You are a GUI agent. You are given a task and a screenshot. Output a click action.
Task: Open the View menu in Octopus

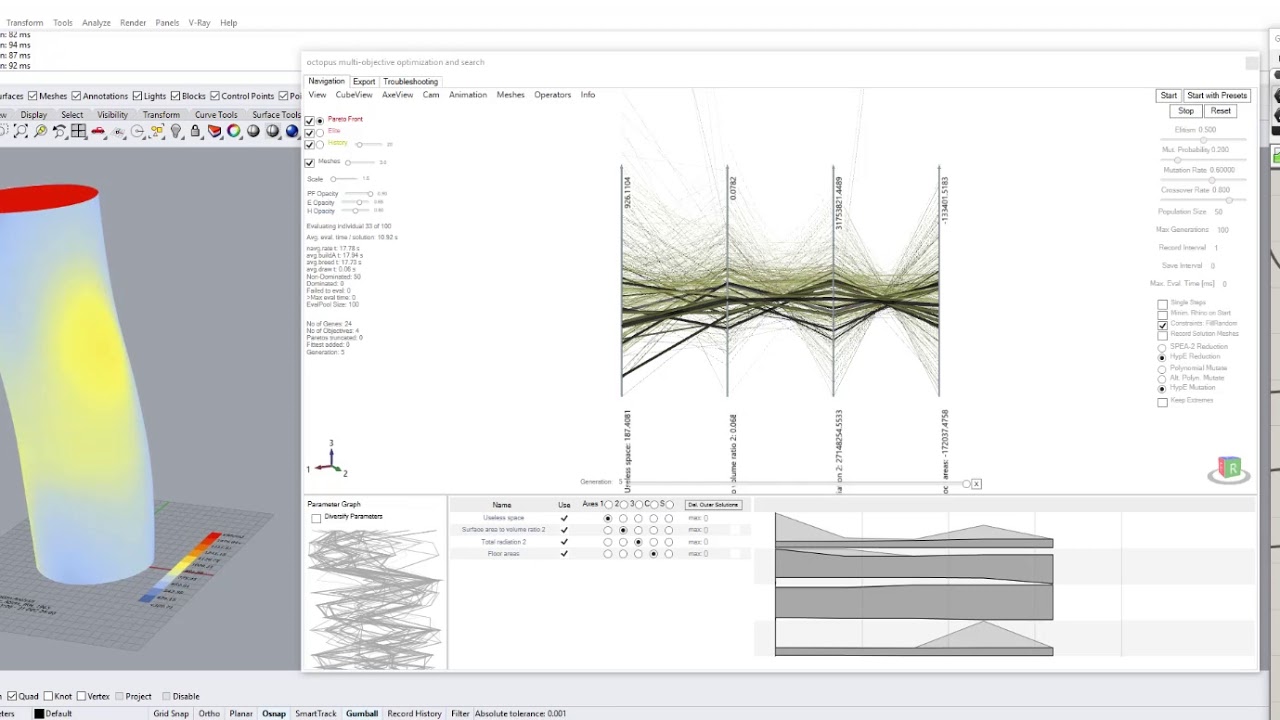[317, 95]
